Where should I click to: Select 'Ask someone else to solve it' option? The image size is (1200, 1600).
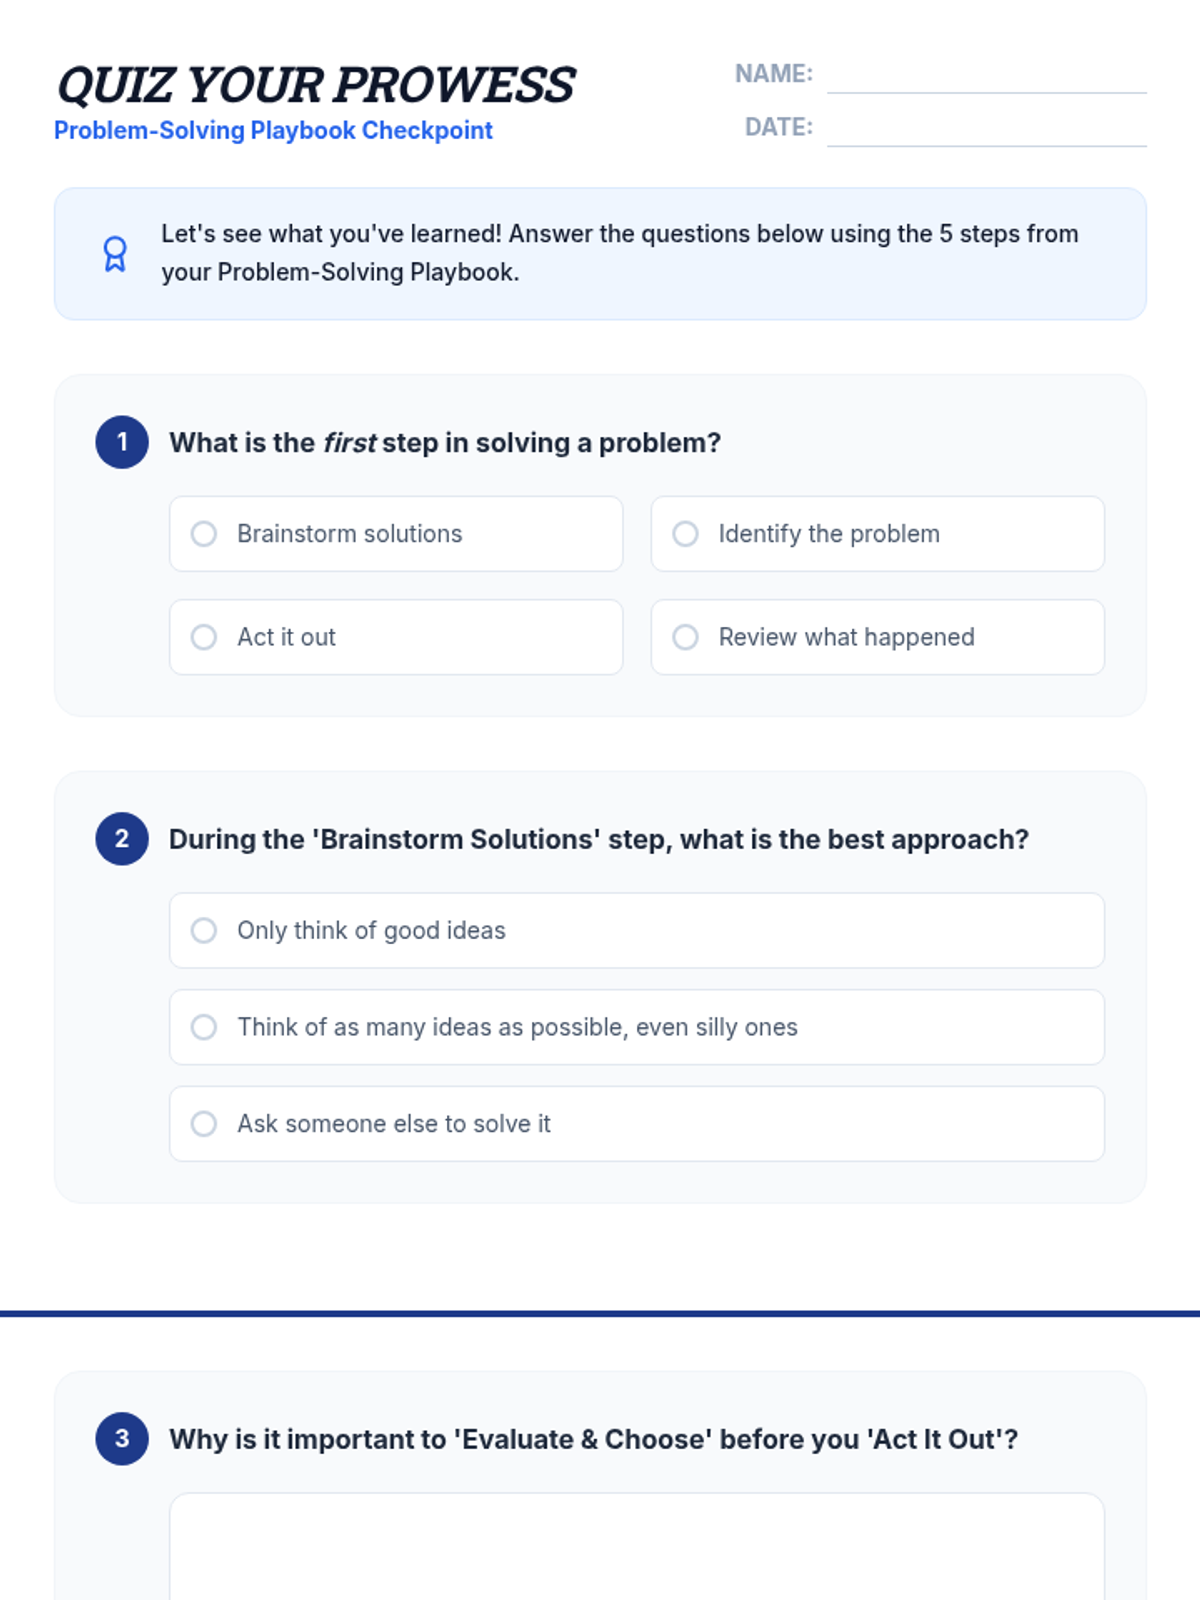coord(637,1124)
